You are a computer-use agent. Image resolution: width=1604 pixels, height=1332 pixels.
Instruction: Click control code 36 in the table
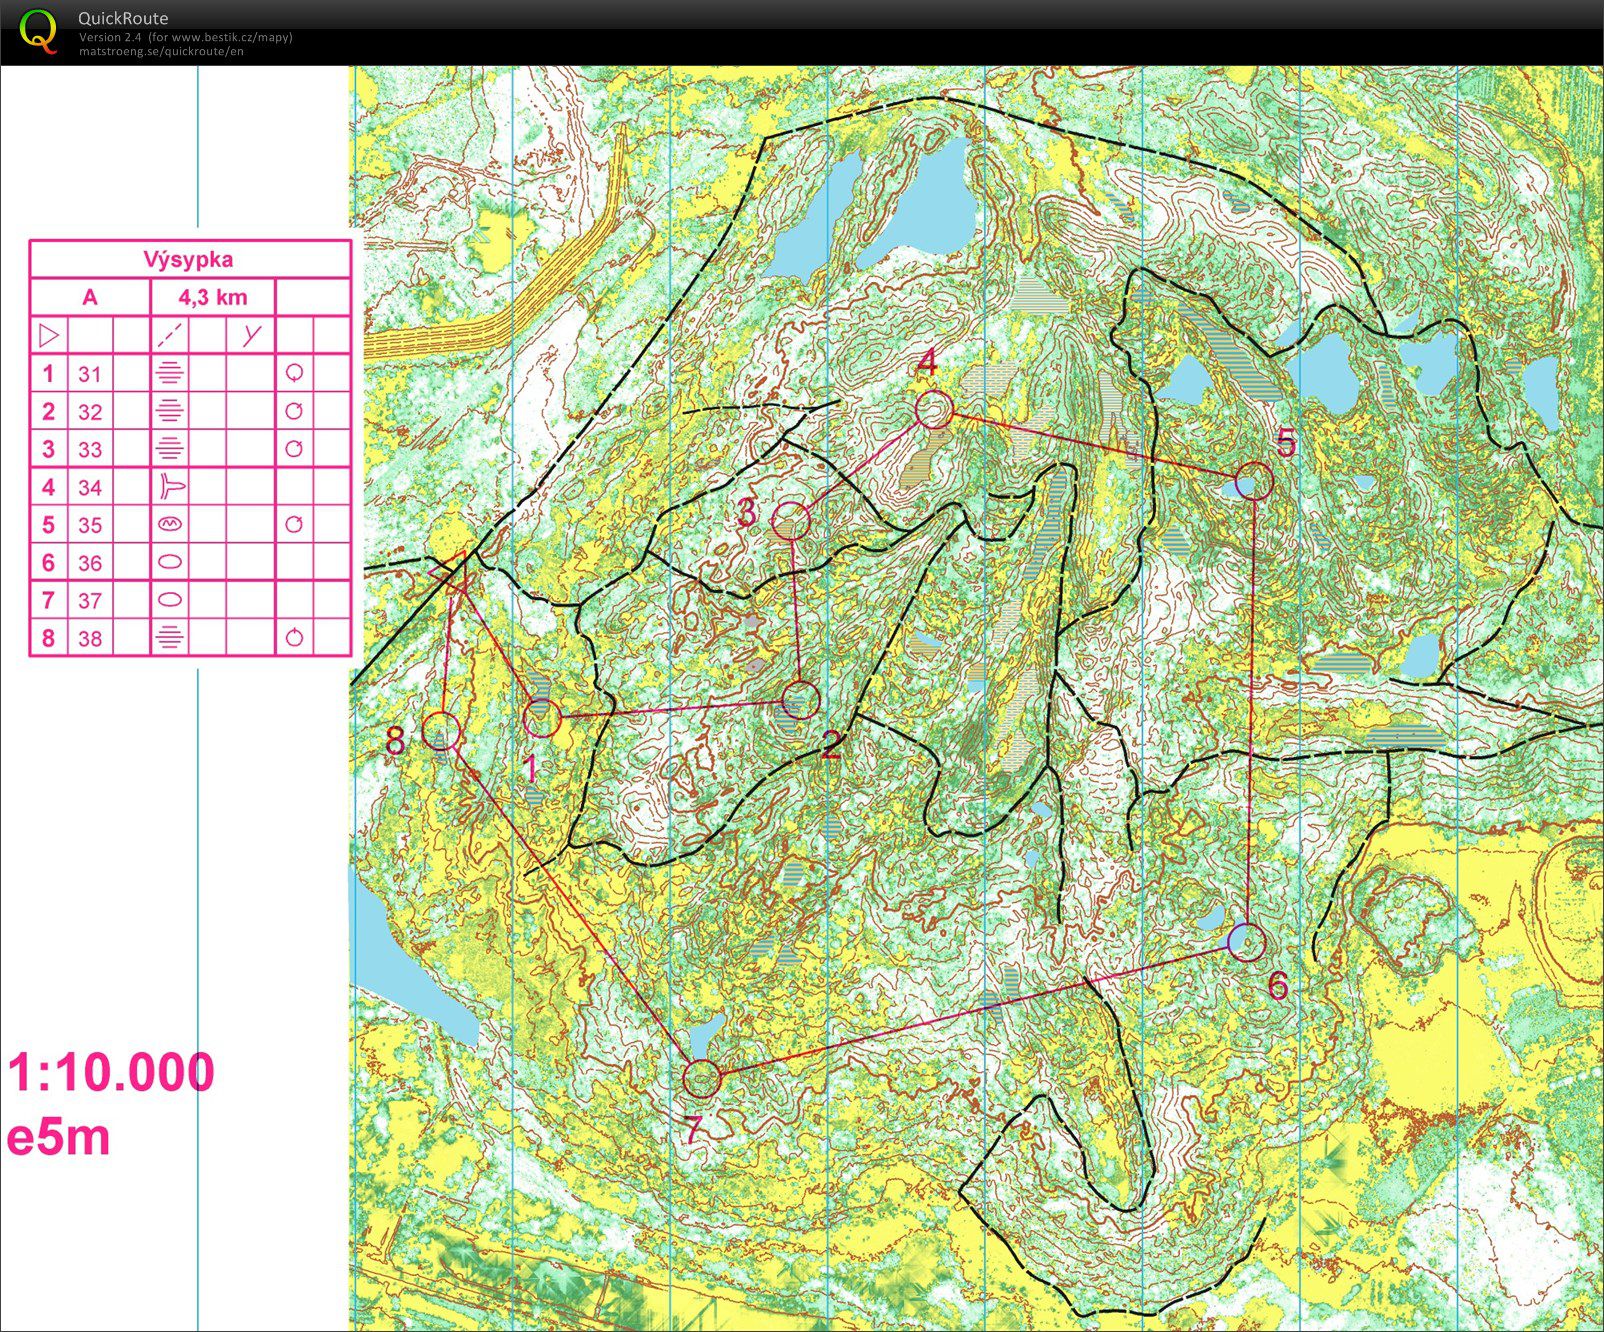[90, 563]
